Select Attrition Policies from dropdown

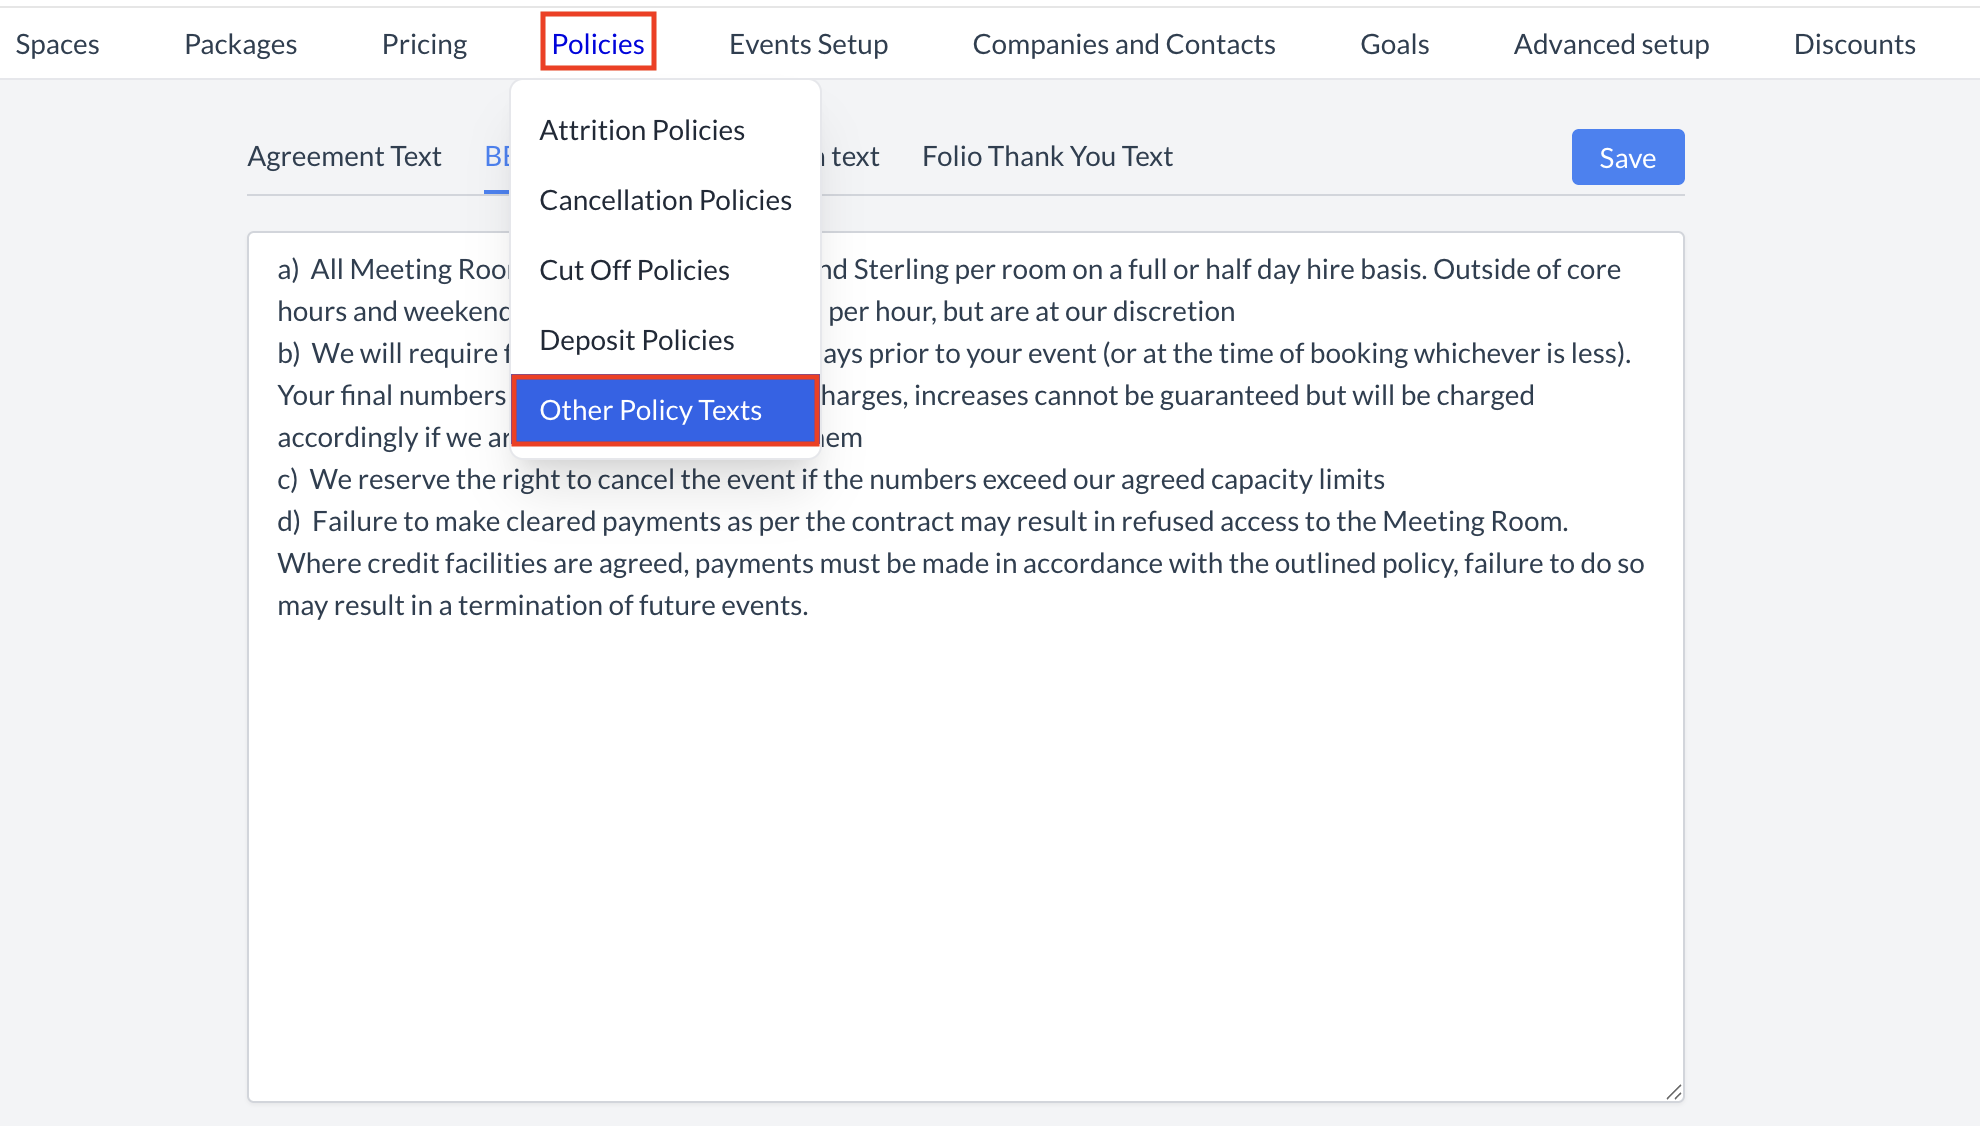[642, 130]
